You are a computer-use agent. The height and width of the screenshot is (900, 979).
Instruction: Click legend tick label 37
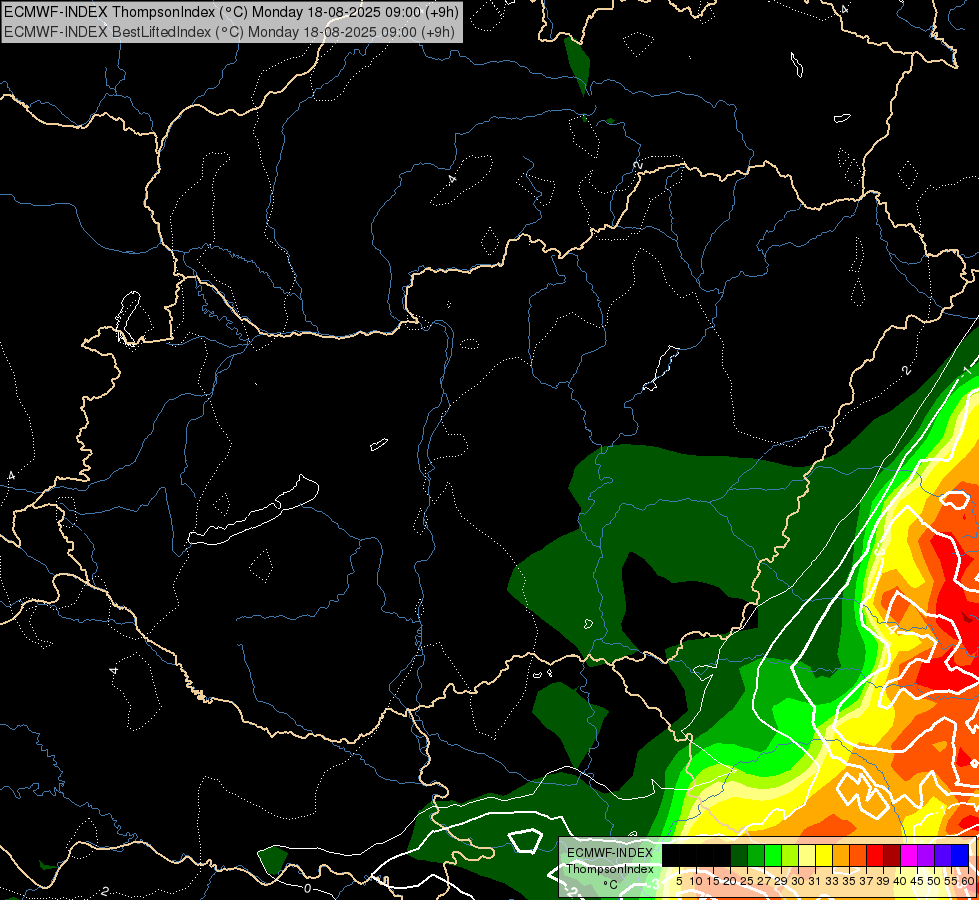pos(867,881)
